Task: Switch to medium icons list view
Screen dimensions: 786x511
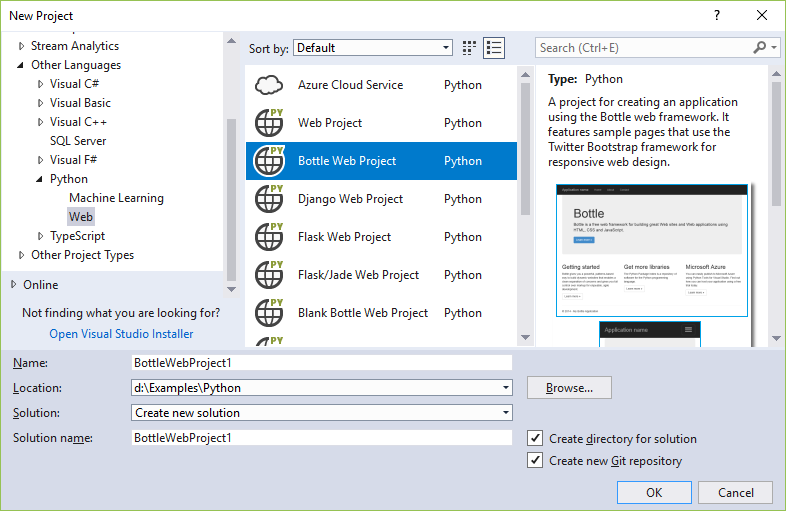Action: (494, 48)
